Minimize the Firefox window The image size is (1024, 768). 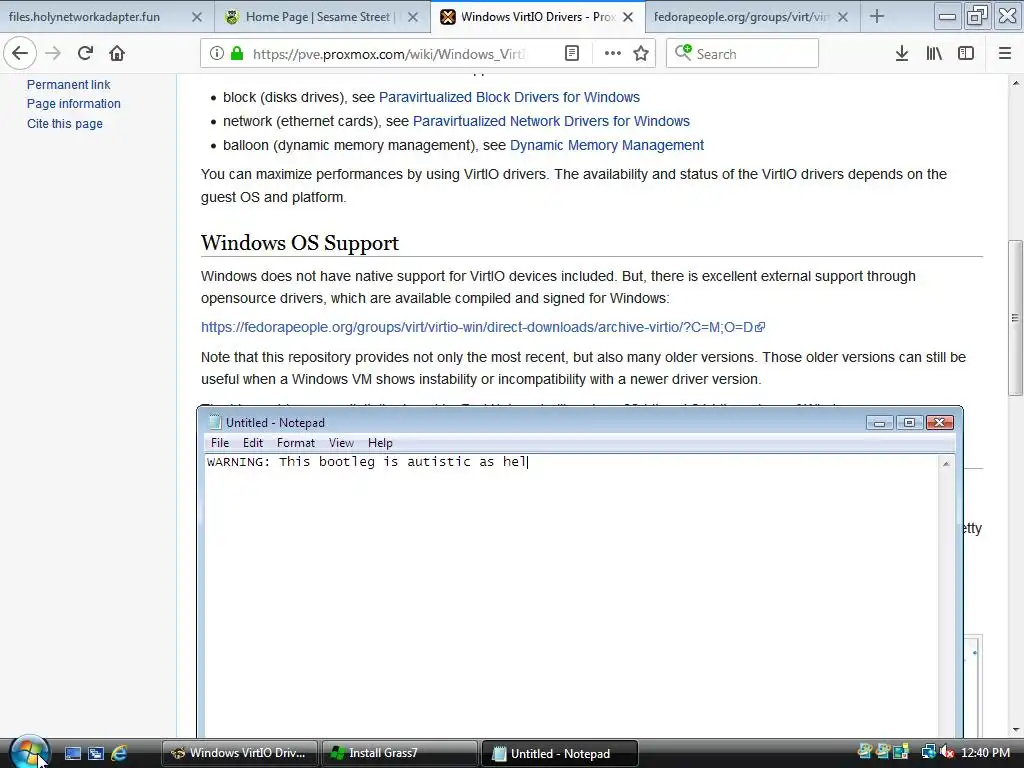pos(947,16)
